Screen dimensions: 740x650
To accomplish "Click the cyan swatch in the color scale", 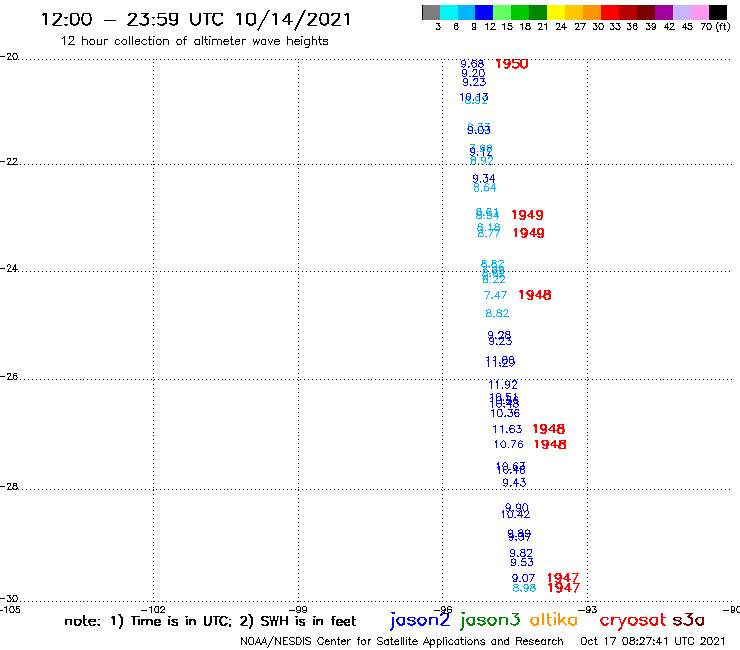I will pyautogui.click(x=449, y=12).
